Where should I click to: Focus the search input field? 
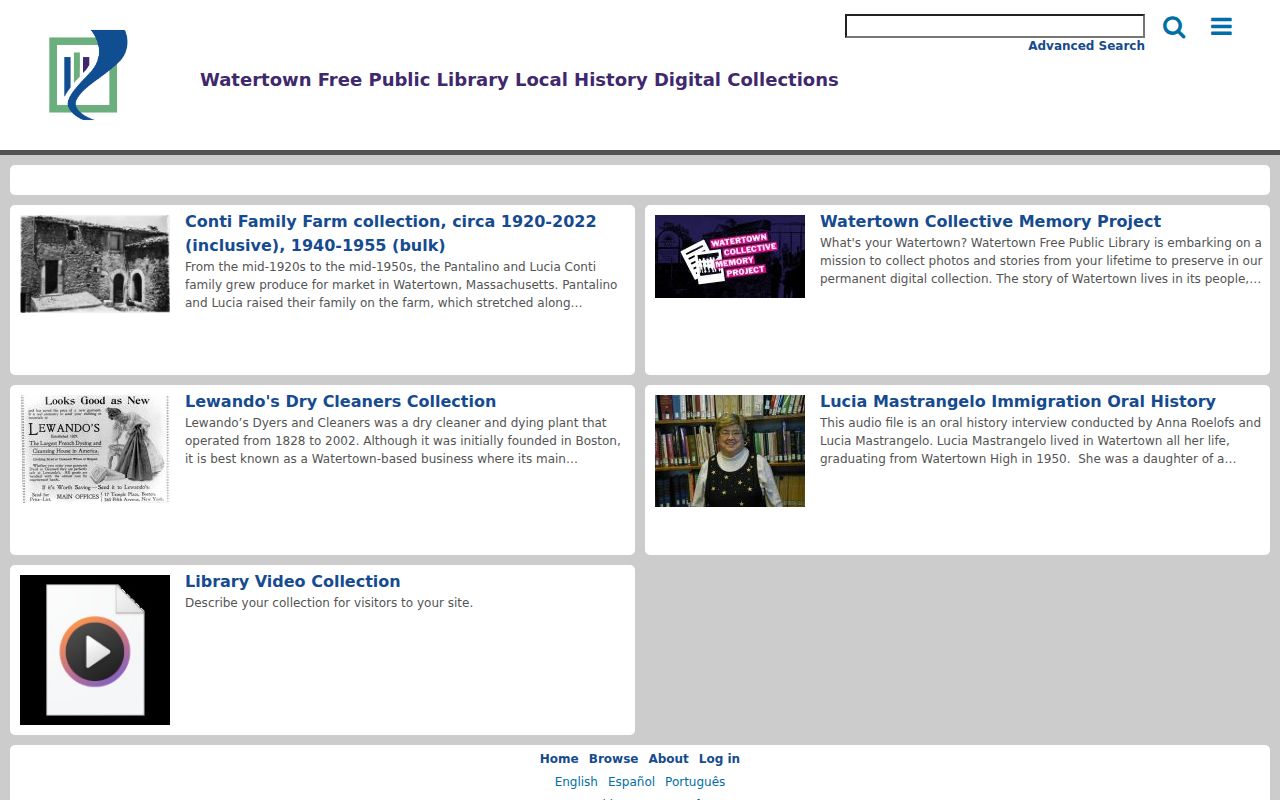(995, 26)
